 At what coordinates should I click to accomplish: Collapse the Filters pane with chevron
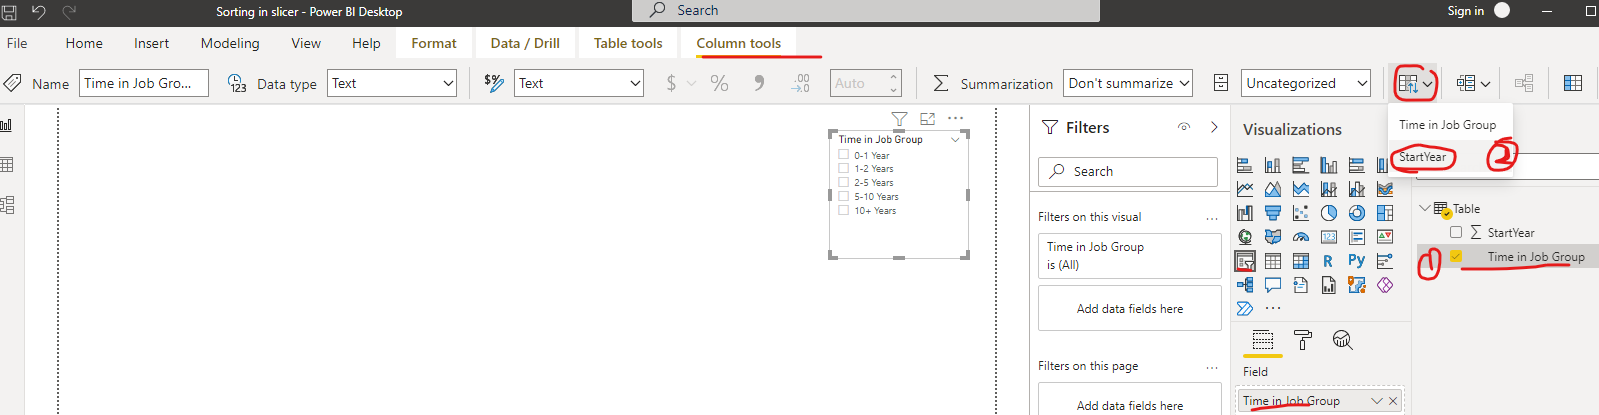(1214, 127)
